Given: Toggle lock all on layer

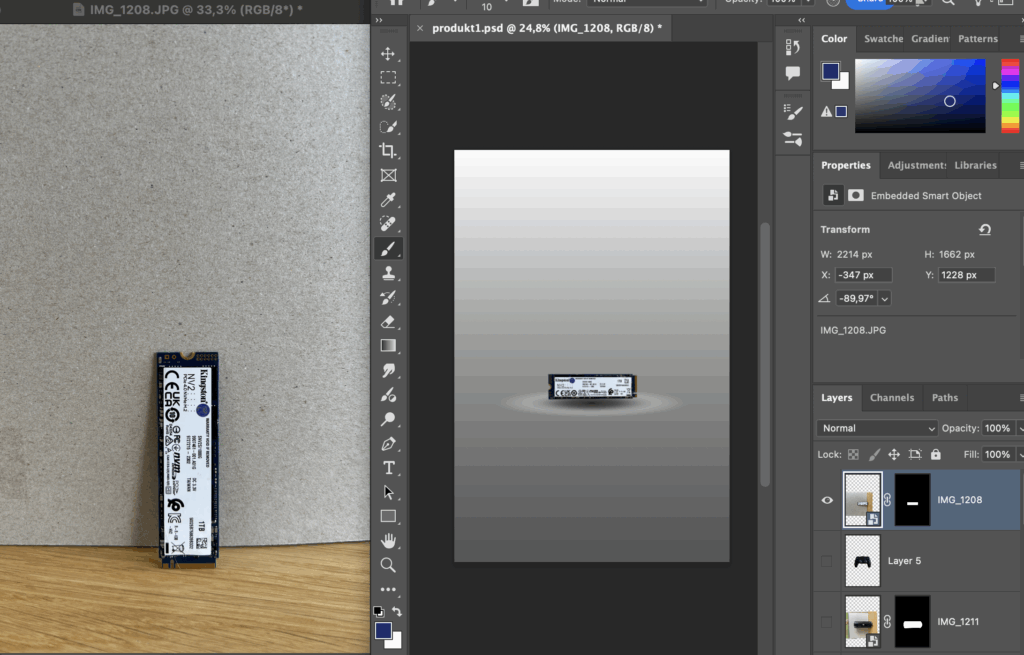Looking at the screenshot, I should (936, 455).
